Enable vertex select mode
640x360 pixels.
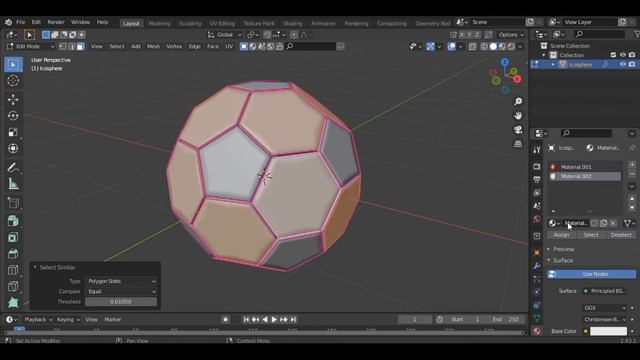pos(62,47)
